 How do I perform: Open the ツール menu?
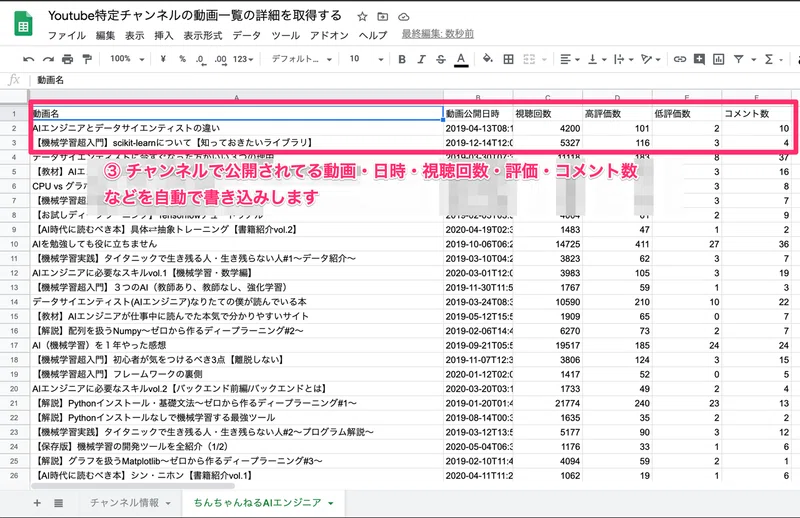[x=286, y=35]
